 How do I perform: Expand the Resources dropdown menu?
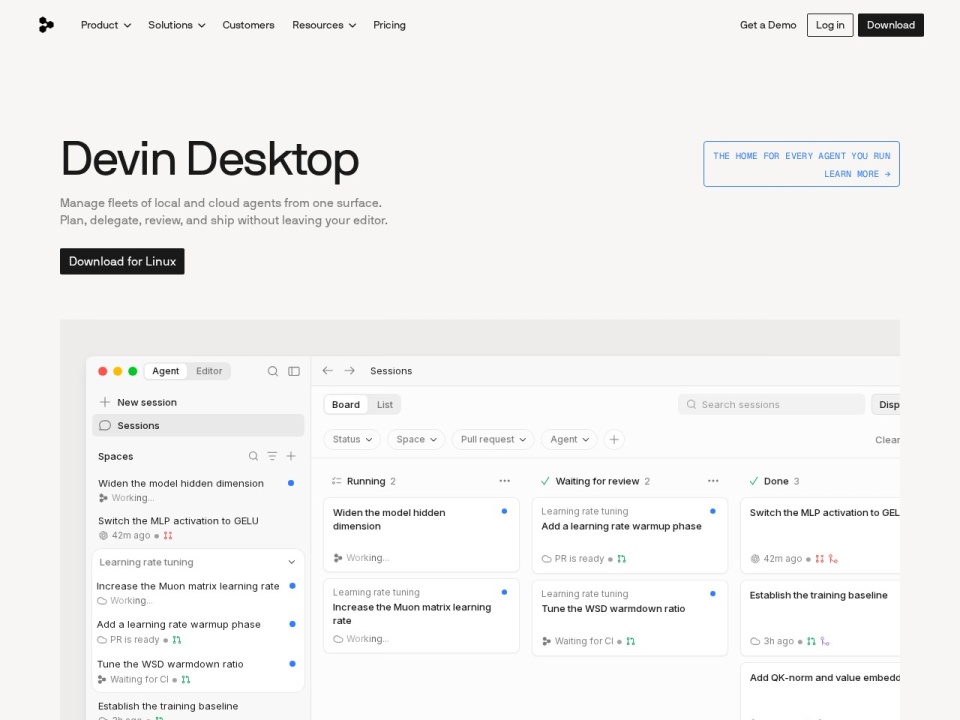(324, 25)
